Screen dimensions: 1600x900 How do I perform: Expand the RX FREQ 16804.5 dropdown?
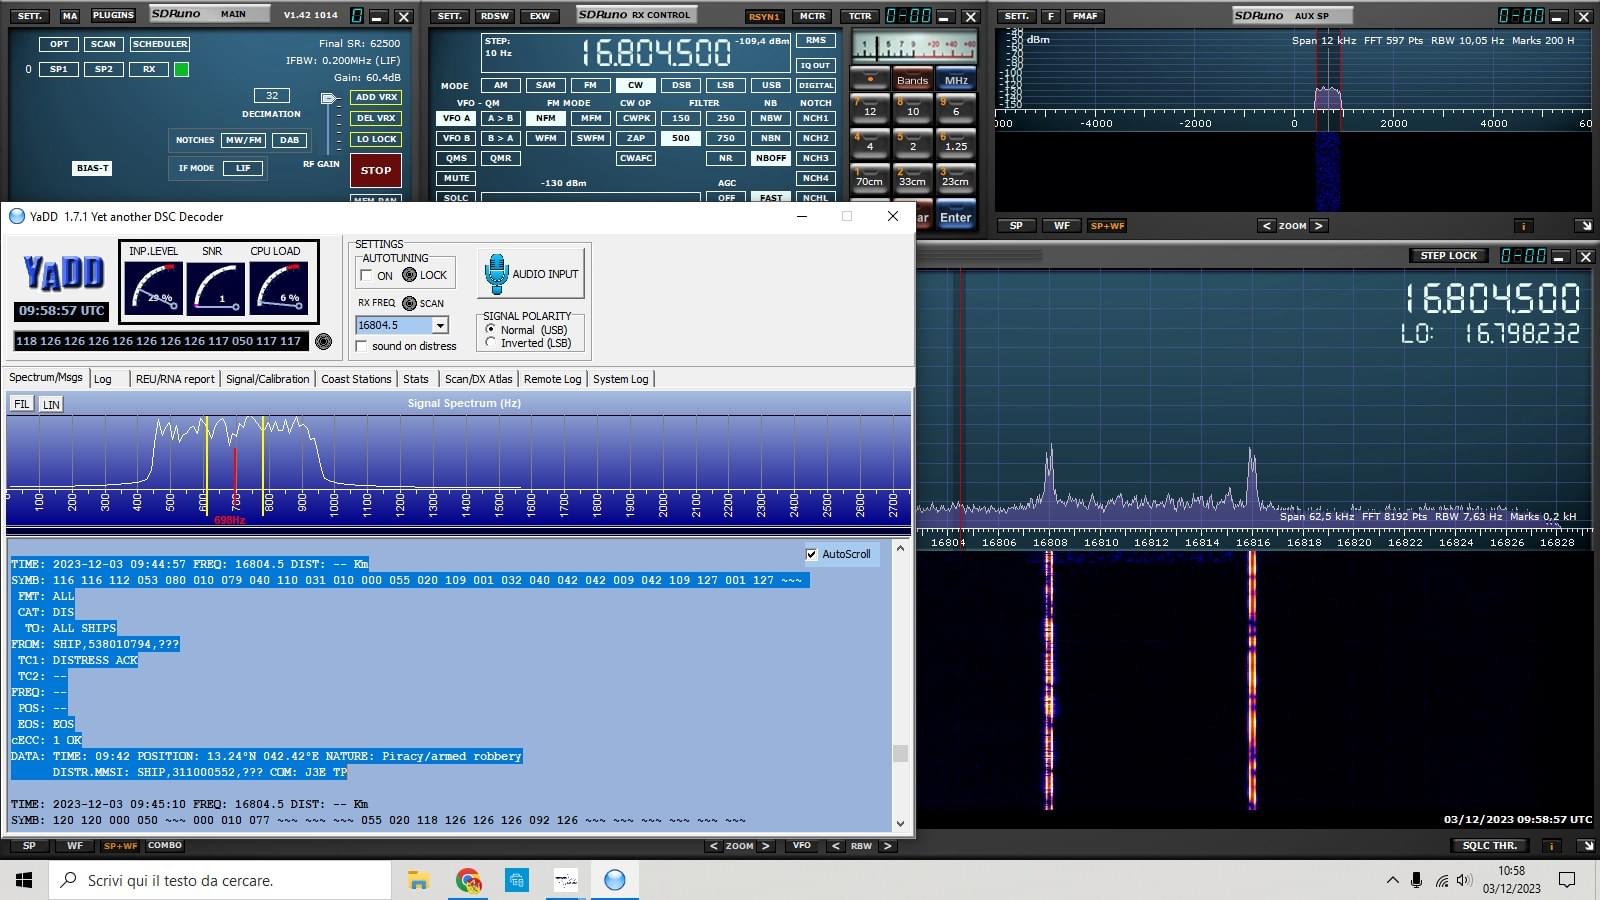(x=440, y=325)
